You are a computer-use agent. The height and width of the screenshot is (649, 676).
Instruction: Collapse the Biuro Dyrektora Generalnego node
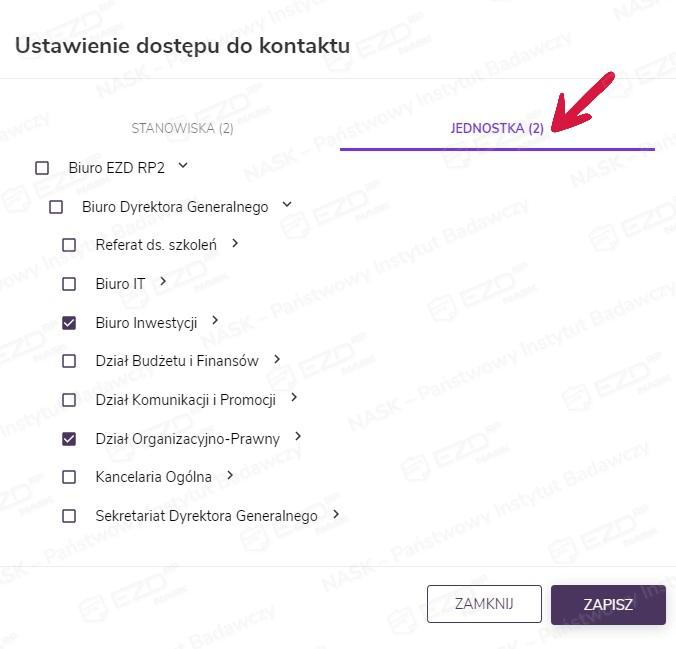[287, 205]
